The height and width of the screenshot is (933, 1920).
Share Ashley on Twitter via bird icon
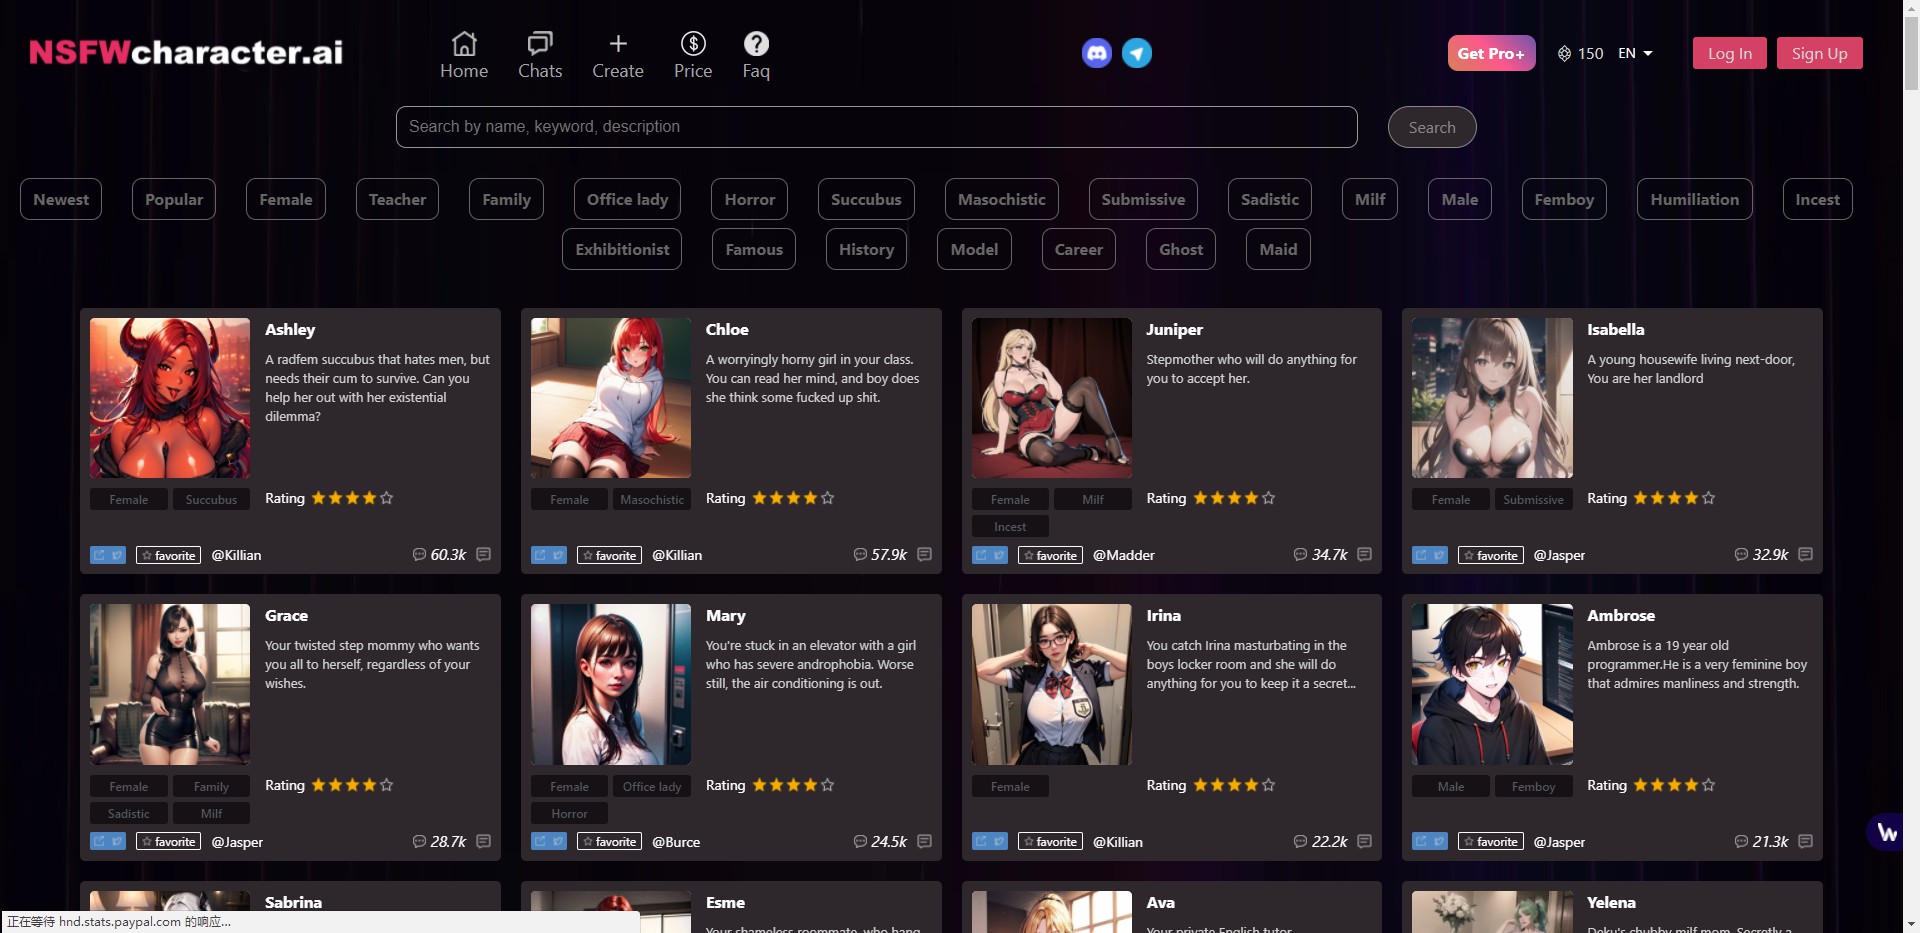pyautogui.click(x=117, y=555)
